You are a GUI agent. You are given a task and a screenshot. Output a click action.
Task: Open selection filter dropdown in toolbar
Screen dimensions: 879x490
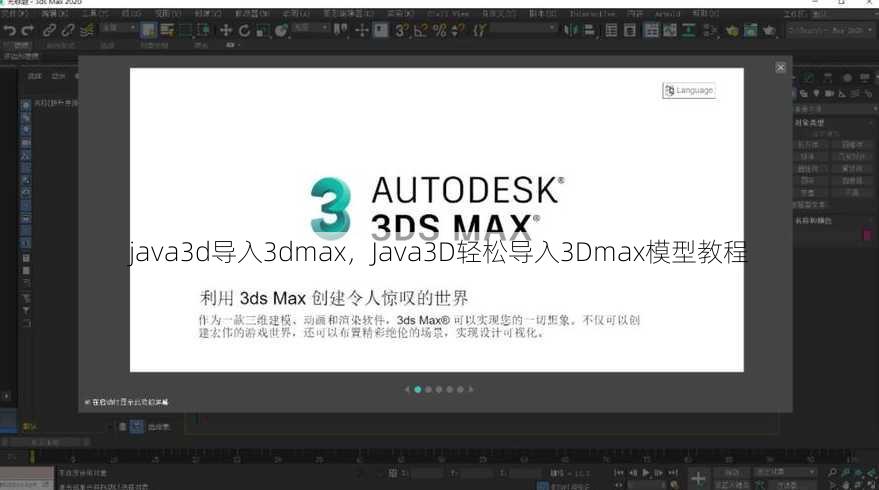coord(119,27)
